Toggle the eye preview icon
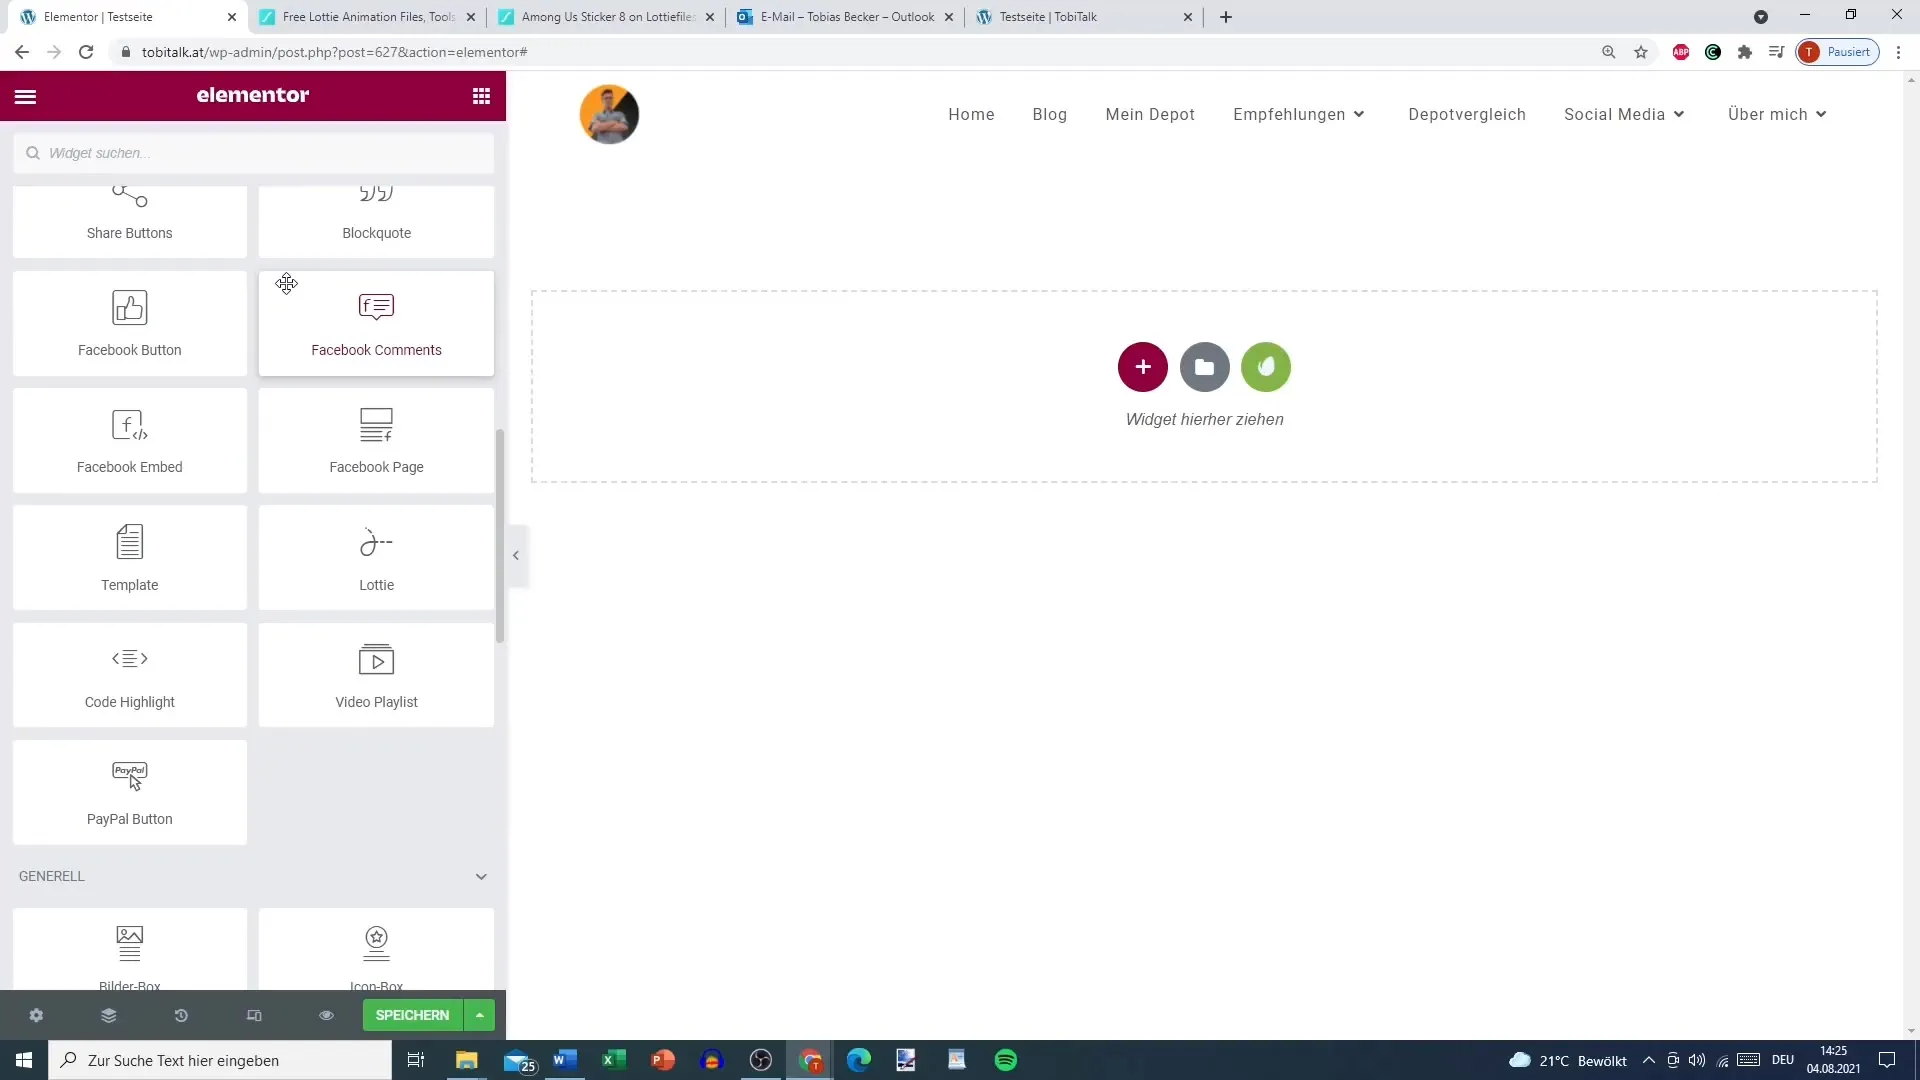1920x1080 pixels. coord(326,1015)
